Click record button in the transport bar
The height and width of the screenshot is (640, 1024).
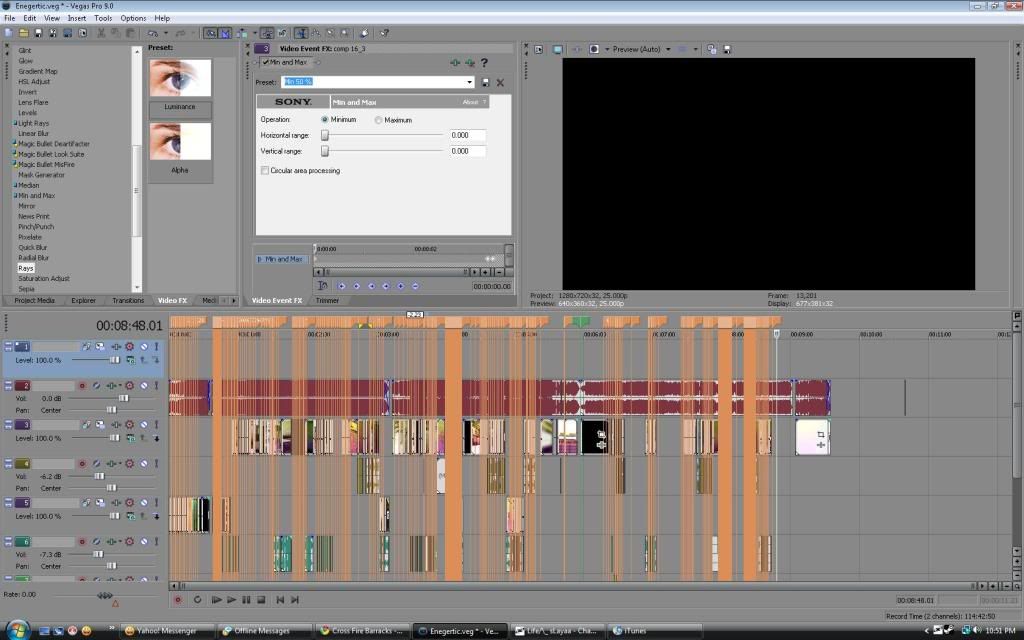[x=178, y=600]
